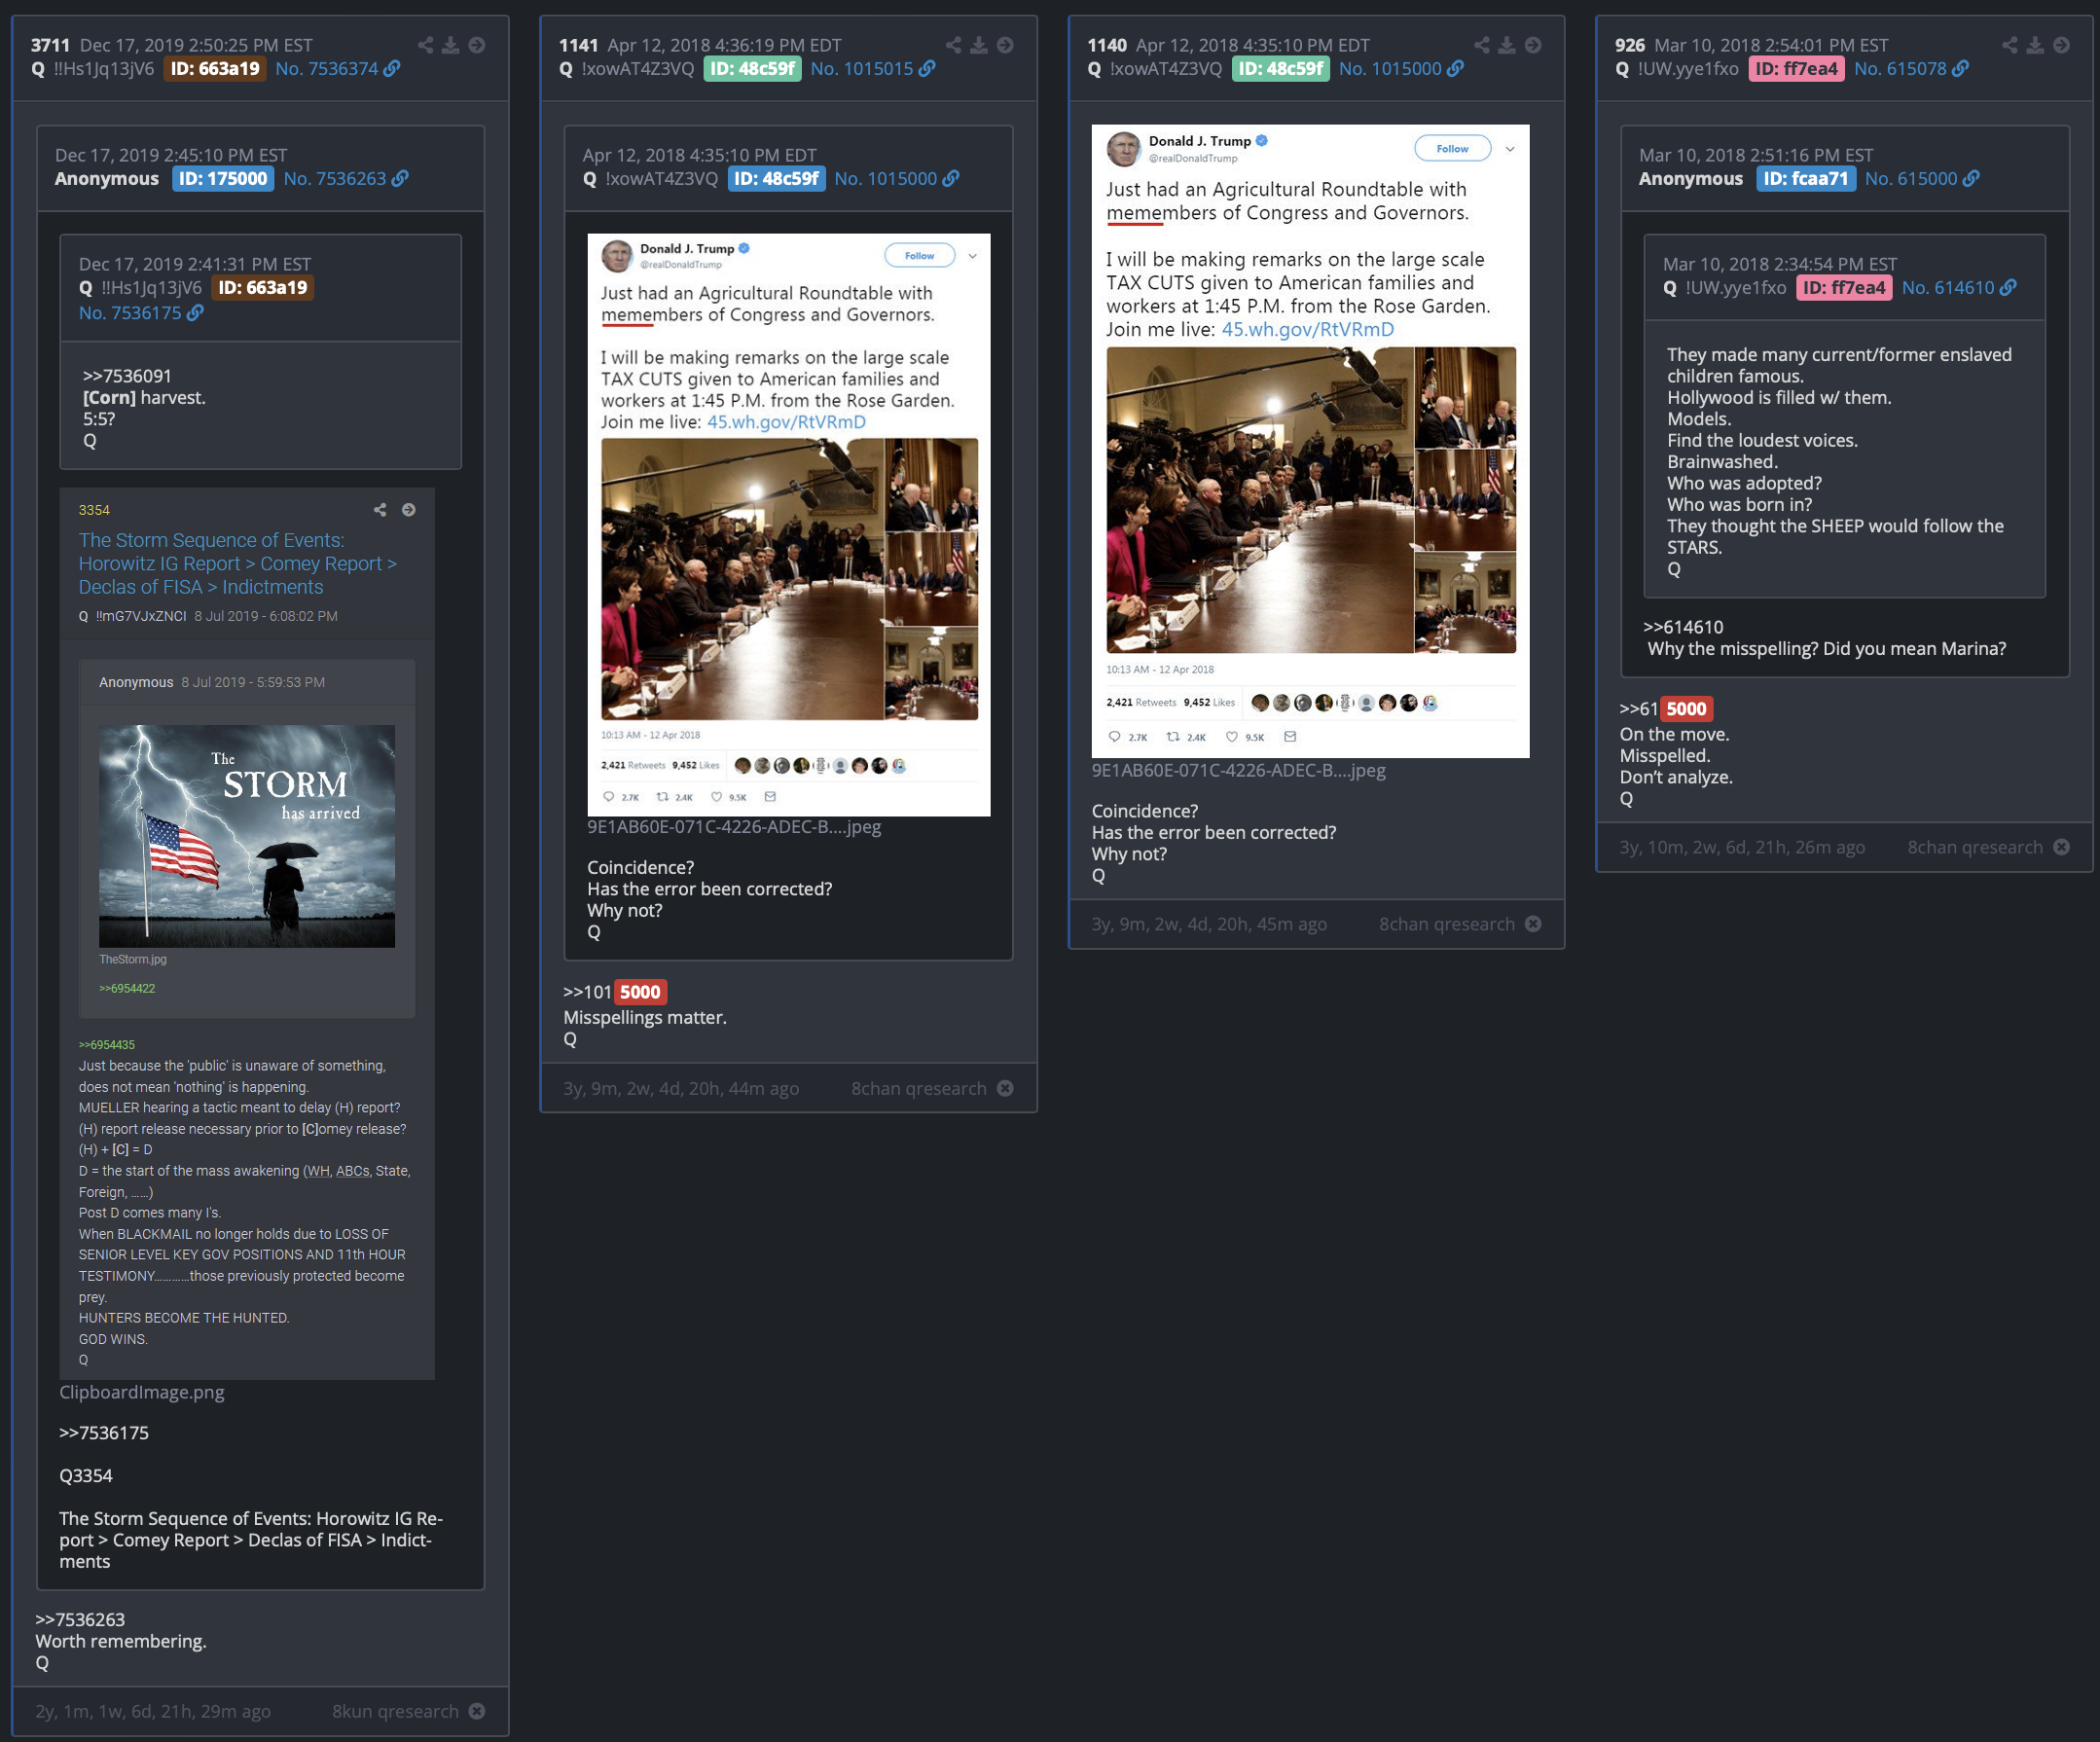The image size is (2100, 1742).
Task: Click the >>6954435 reply reference
Action: click(107, 1045)
